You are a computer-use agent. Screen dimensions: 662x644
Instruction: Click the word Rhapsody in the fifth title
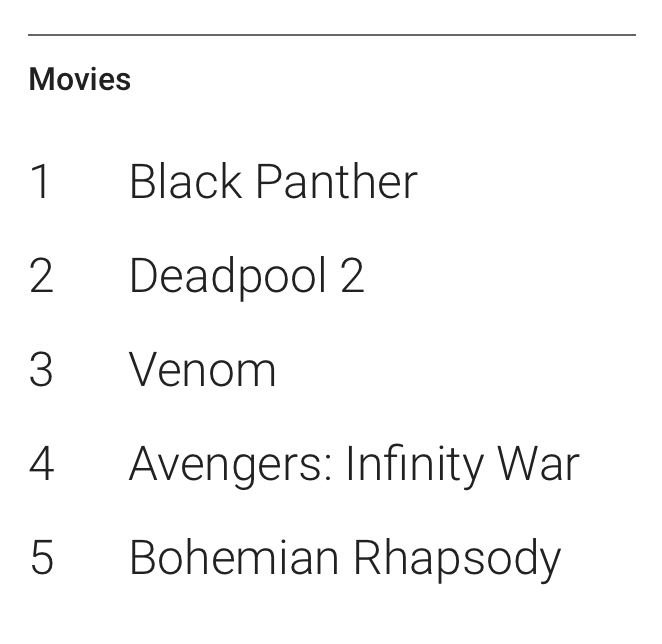(457, 559)
